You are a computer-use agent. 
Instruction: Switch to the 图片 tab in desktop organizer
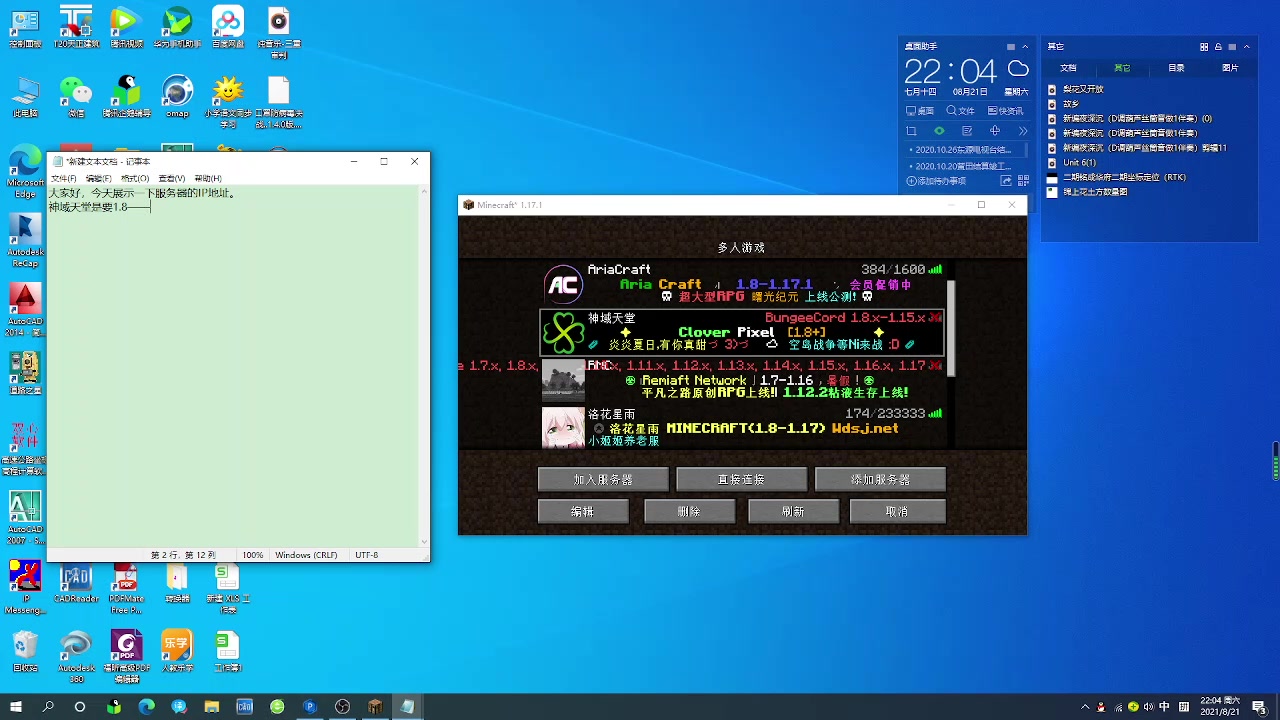tap(1230, 68)
